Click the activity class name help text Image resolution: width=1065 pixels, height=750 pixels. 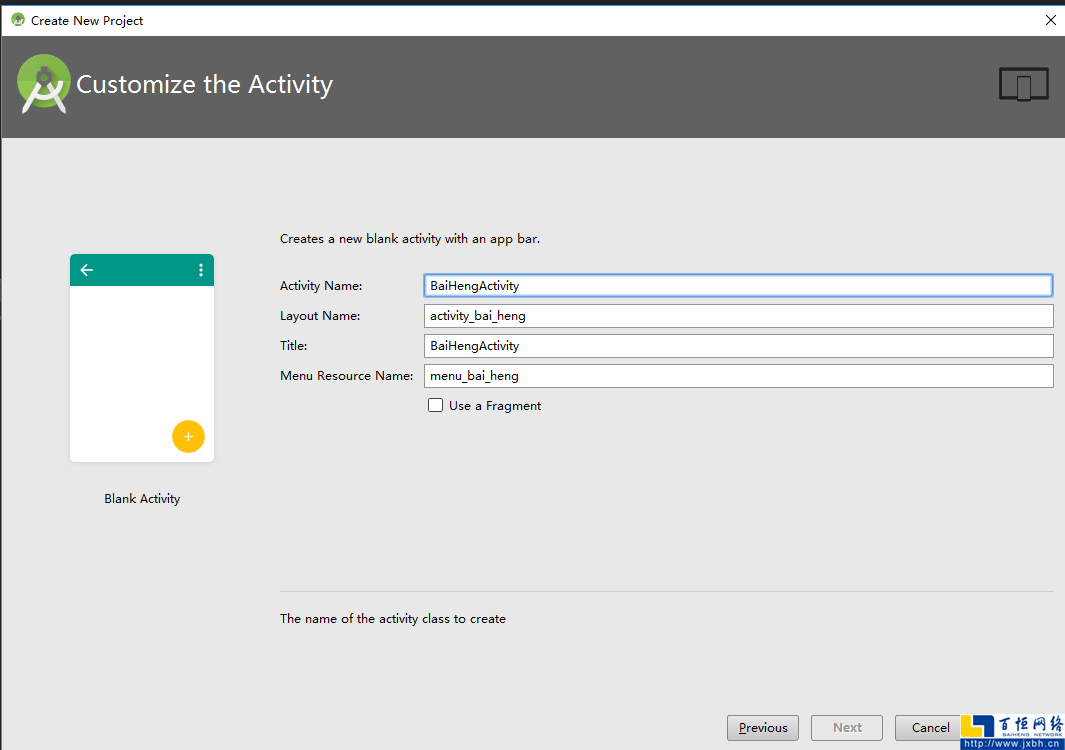(x=393, y=619)
